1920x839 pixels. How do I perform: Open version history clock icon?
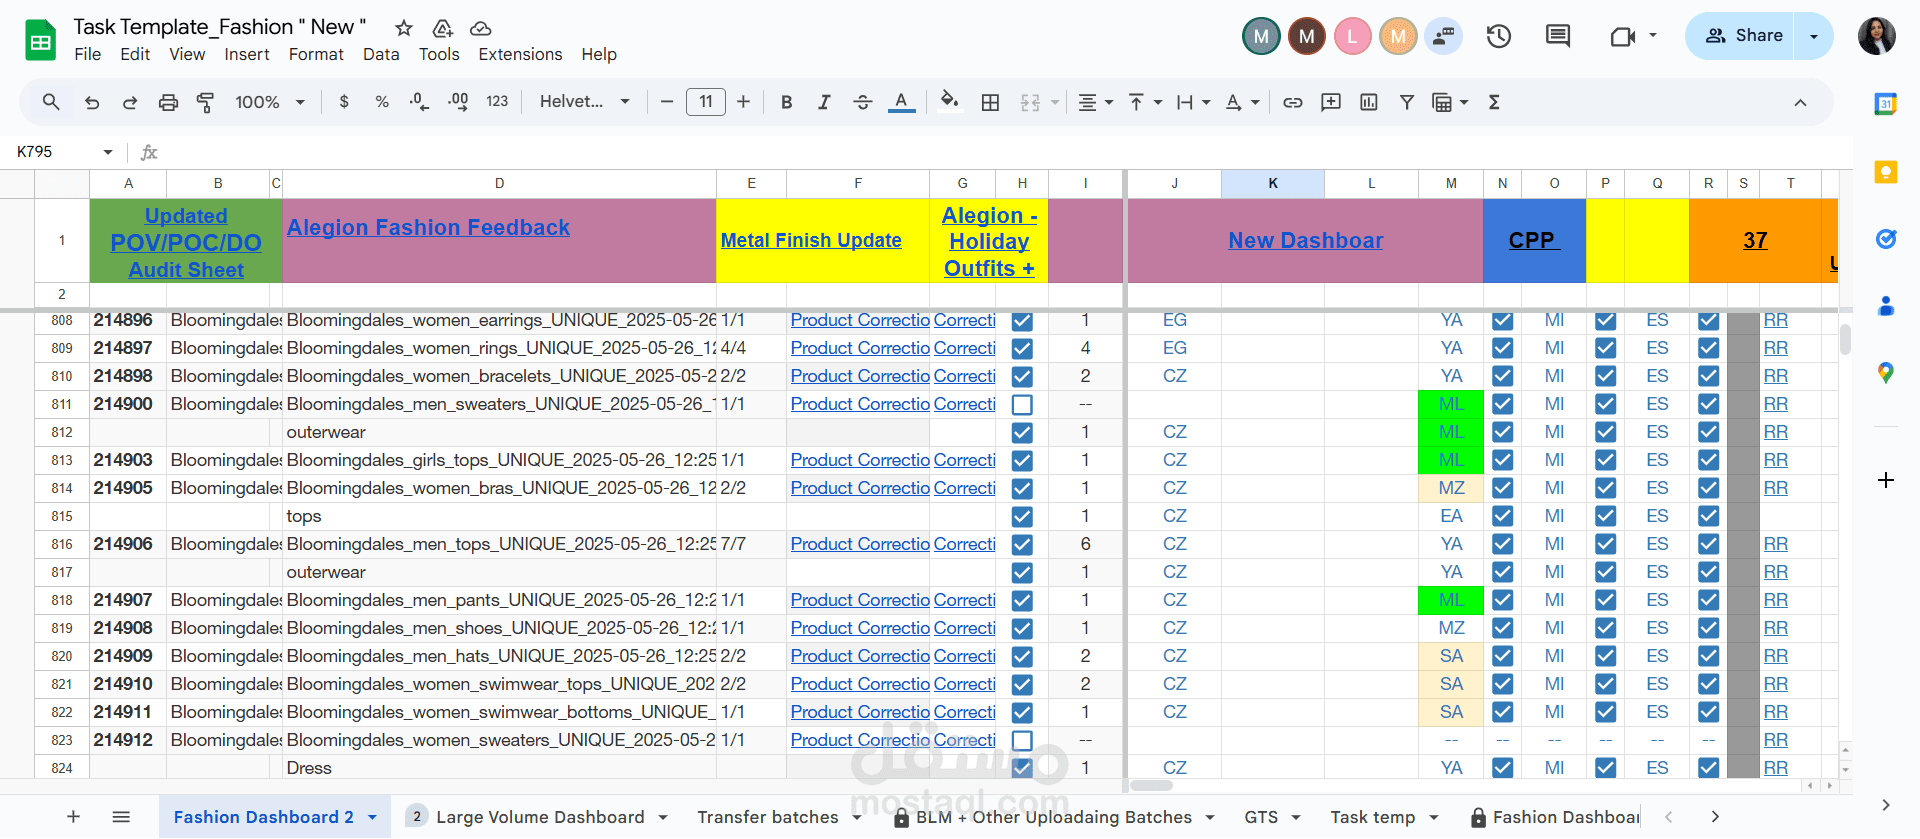[x=1498, y=37]
